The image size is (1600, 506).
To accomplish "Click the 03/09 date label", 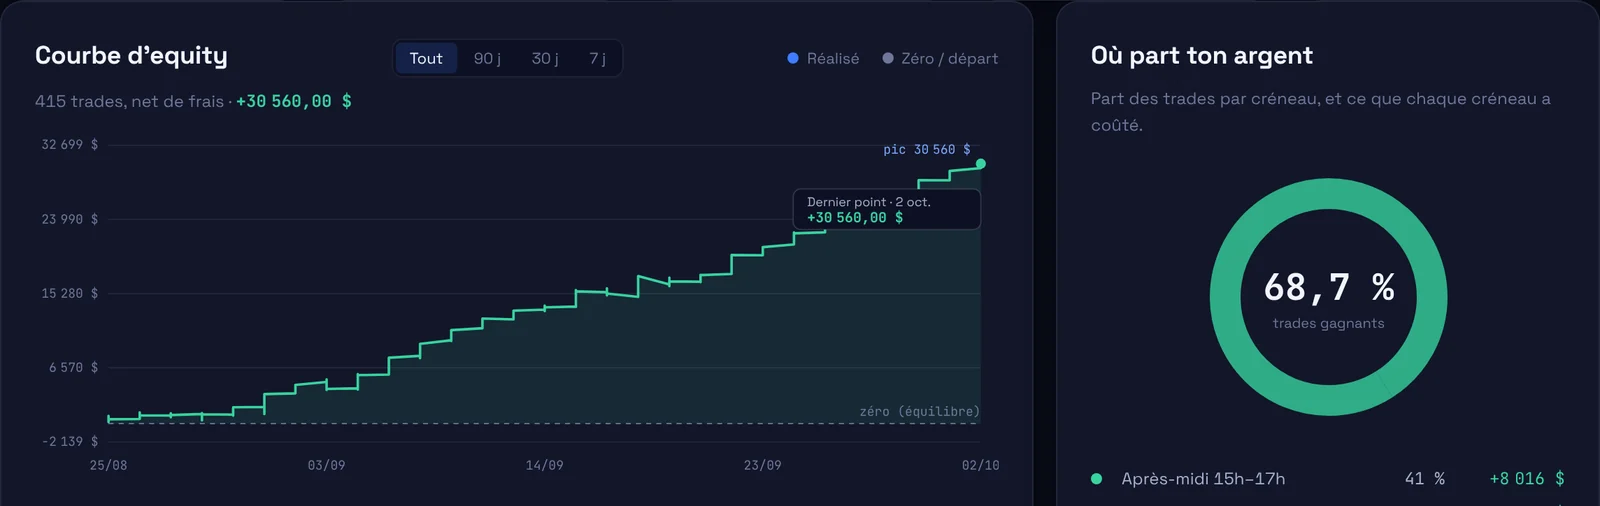I will pyautogui.click(x=326, y=465).
